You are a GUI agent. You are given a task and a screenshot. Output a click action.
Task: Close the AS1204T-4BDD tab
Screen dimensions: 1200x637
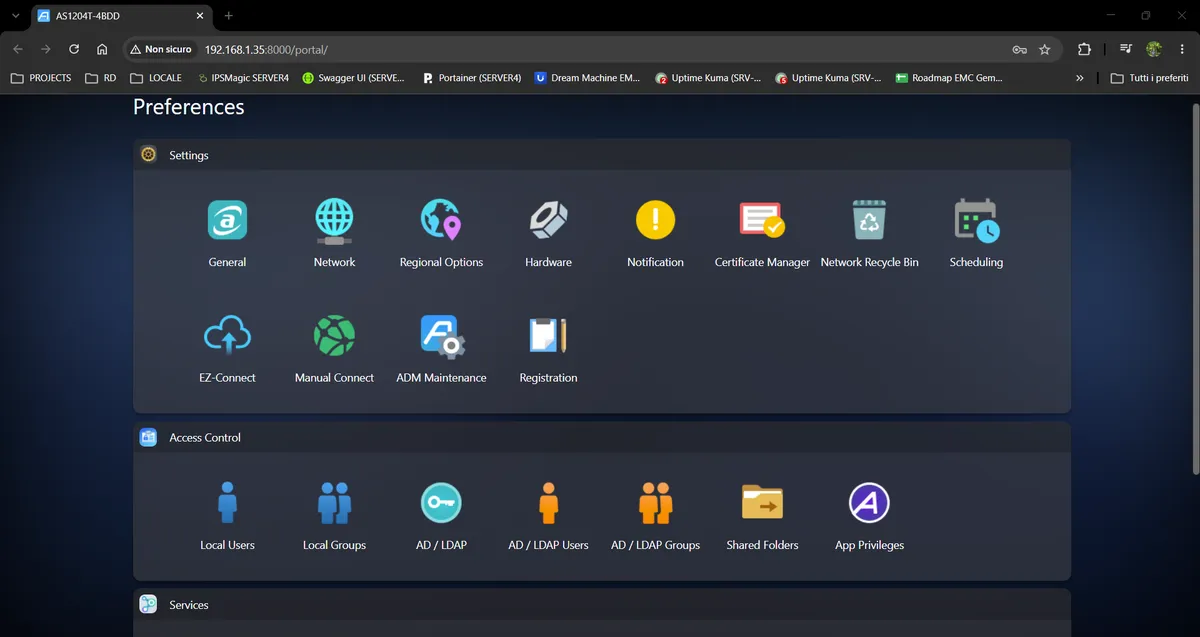199,16
